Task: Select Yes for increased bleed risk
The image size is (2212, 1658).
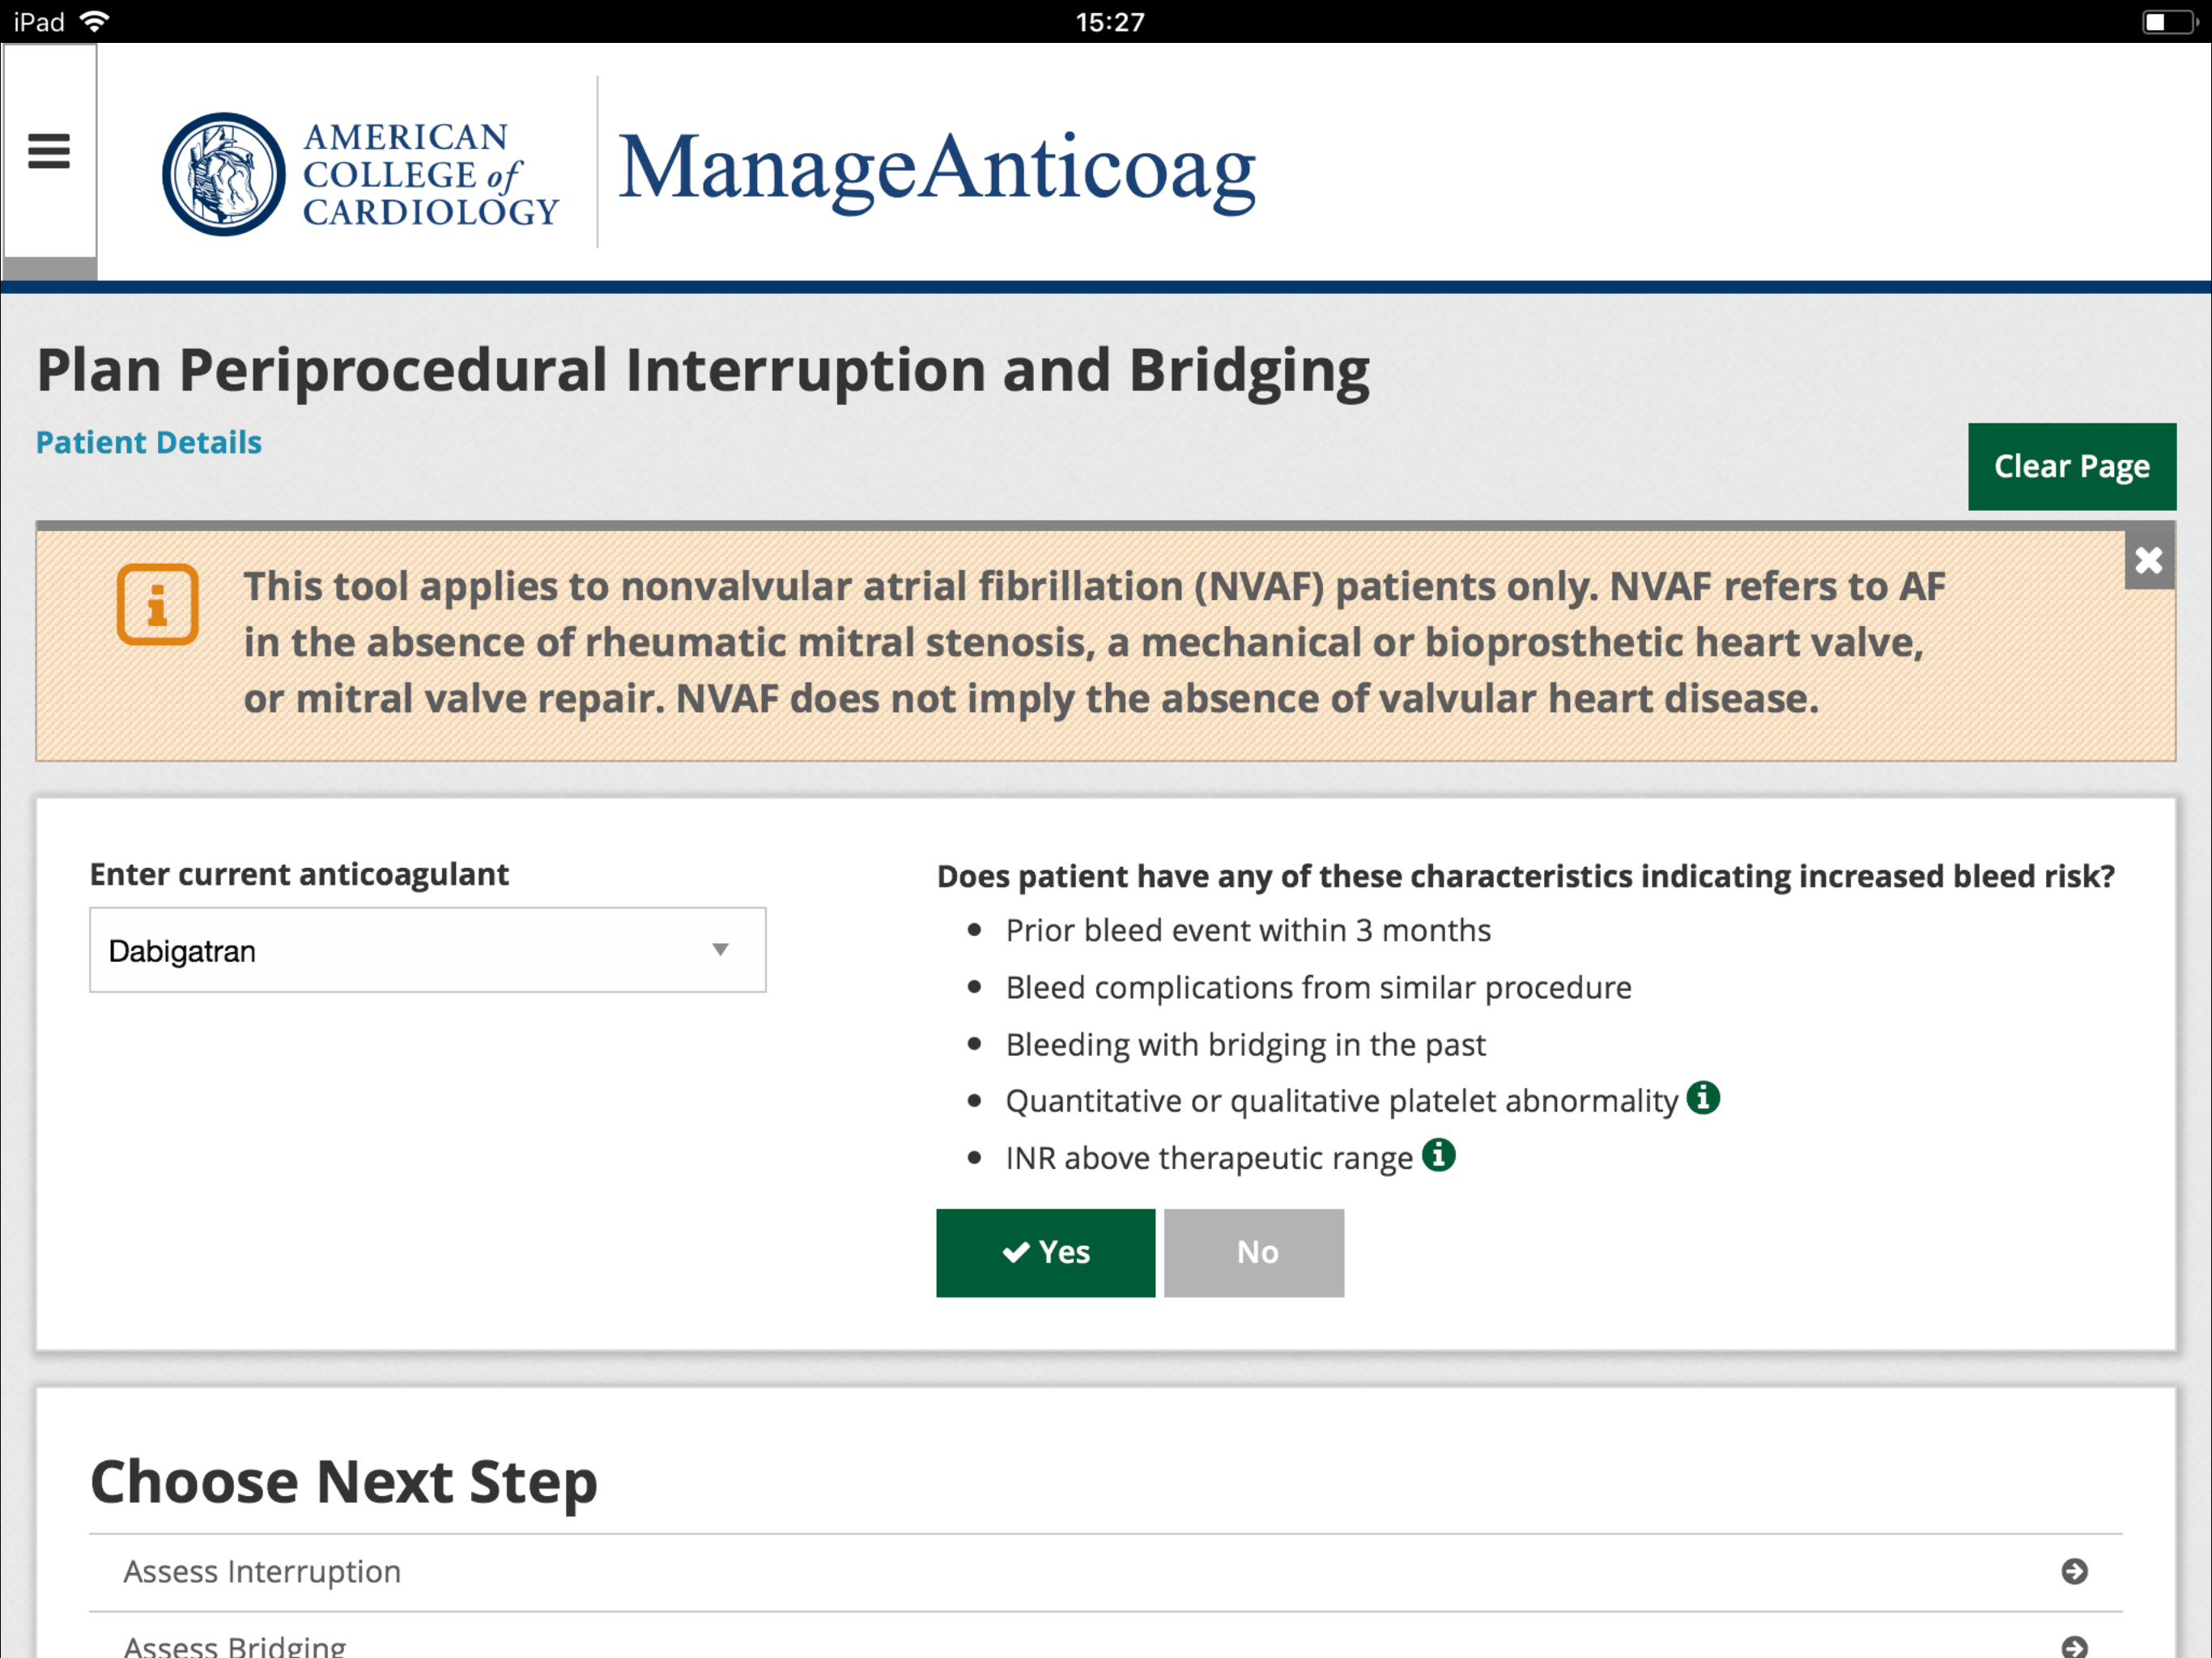Action: click(x=1045, y=1252)
